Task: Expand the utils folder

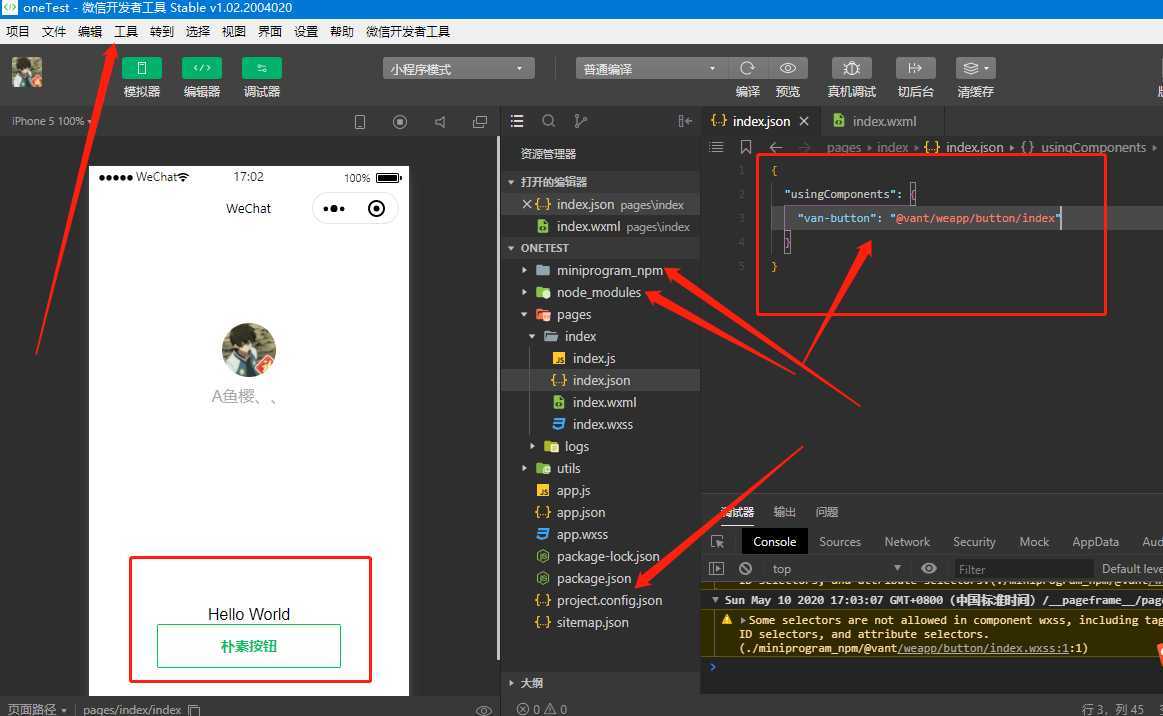Action: (524, 468)
